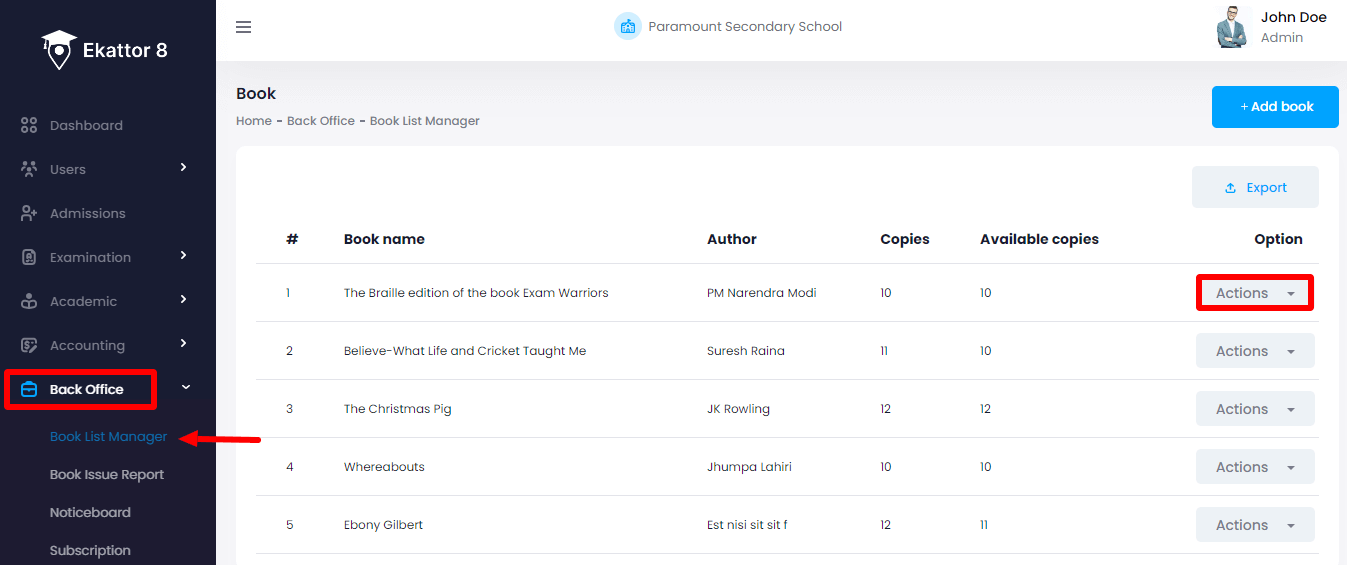Select Noticeboard in the sidebar

click(90, 513)
